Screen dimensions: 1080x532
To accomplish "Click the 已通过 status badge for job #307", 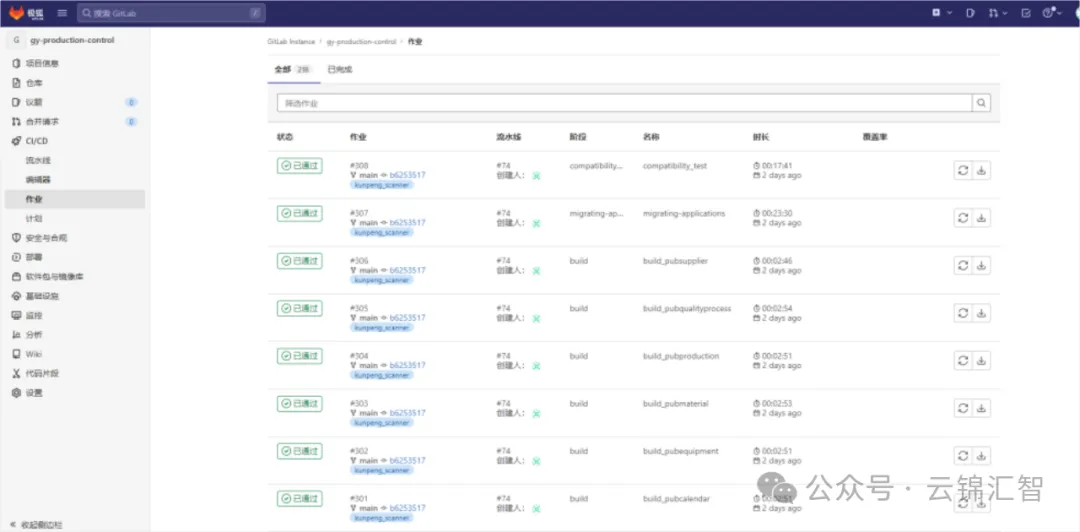I will 300,213.
